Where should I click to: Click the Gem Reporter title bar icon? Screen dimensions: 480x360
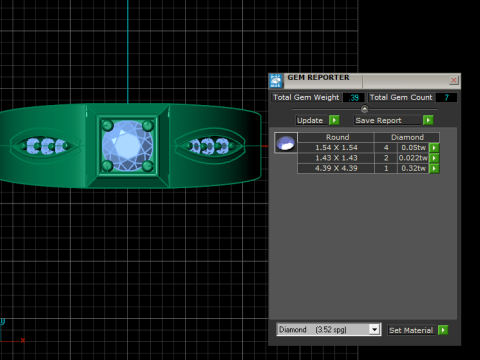(276, 81)
